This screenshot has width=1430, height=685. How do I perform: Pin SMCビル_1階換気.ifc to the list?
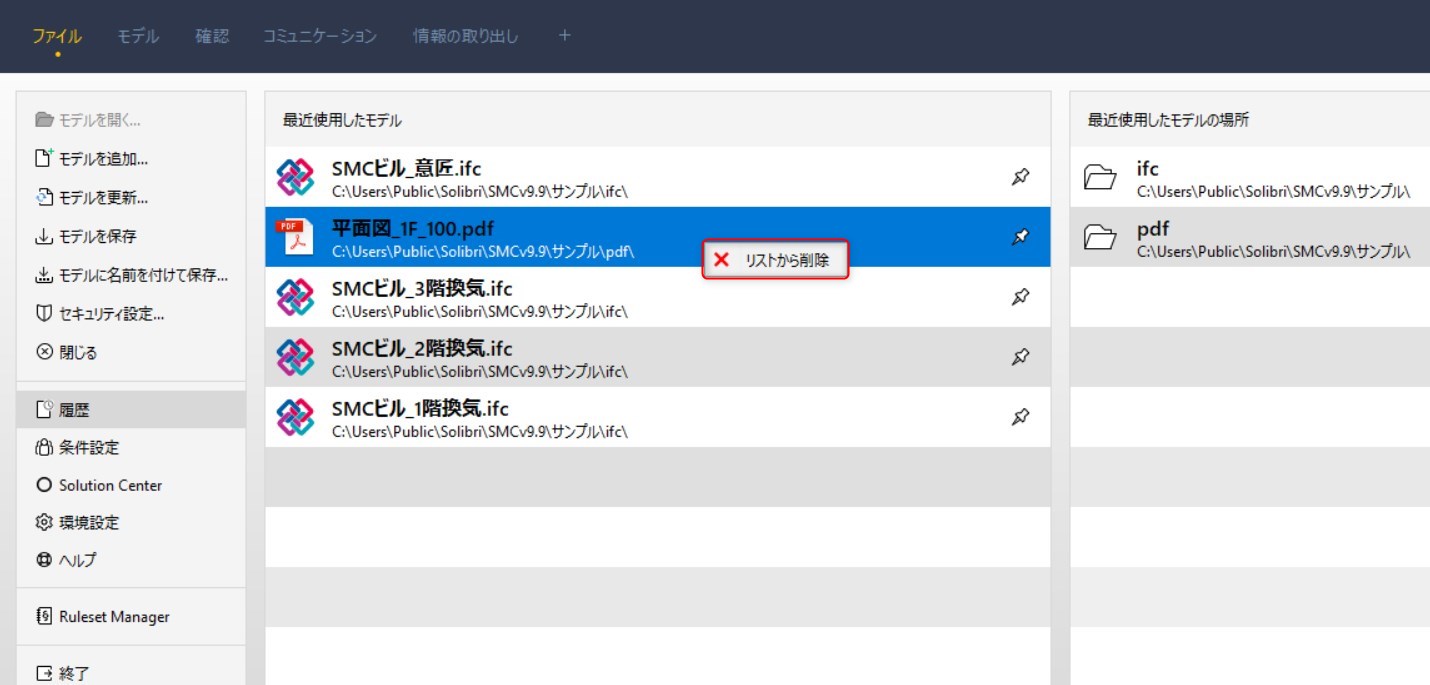pos(1020,417)
